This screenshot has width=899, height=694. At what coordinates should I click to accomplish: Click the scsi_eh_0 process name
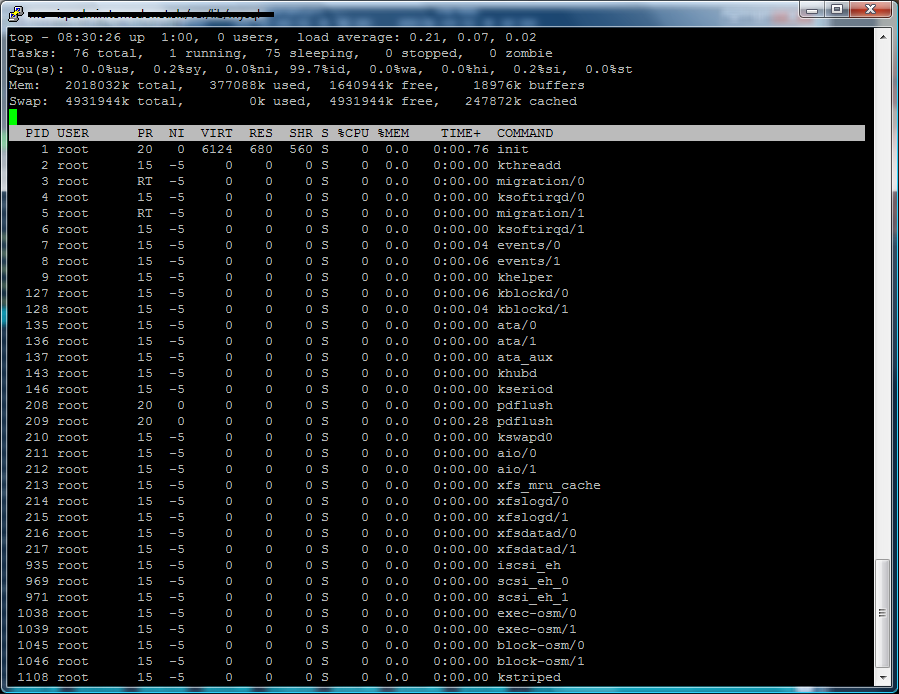(533, 582)
